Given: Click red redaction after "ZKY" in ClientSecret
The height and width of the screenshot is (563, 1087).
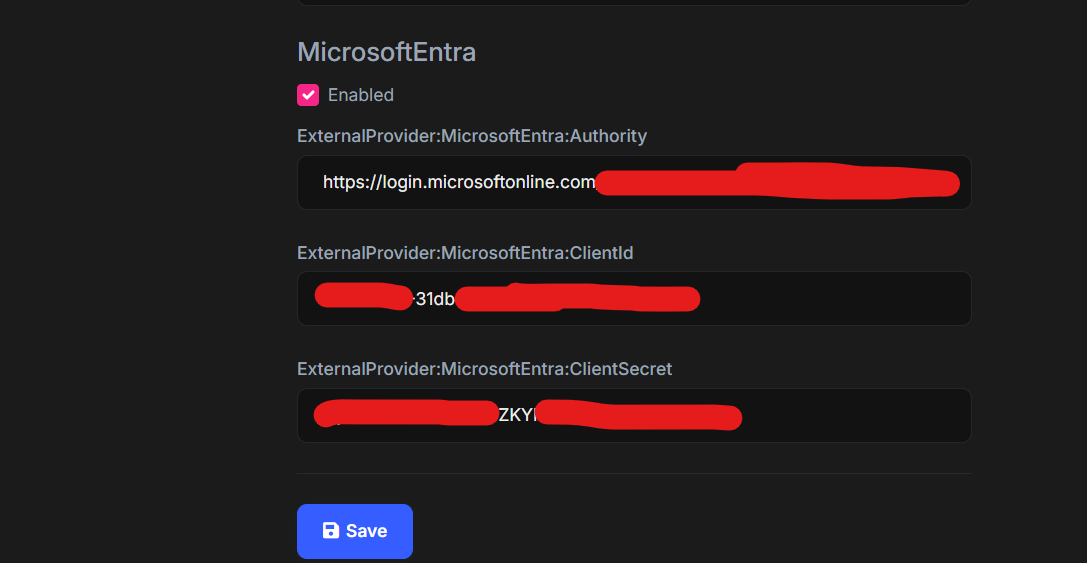Looking at the screenshot, I should (638, 415).
